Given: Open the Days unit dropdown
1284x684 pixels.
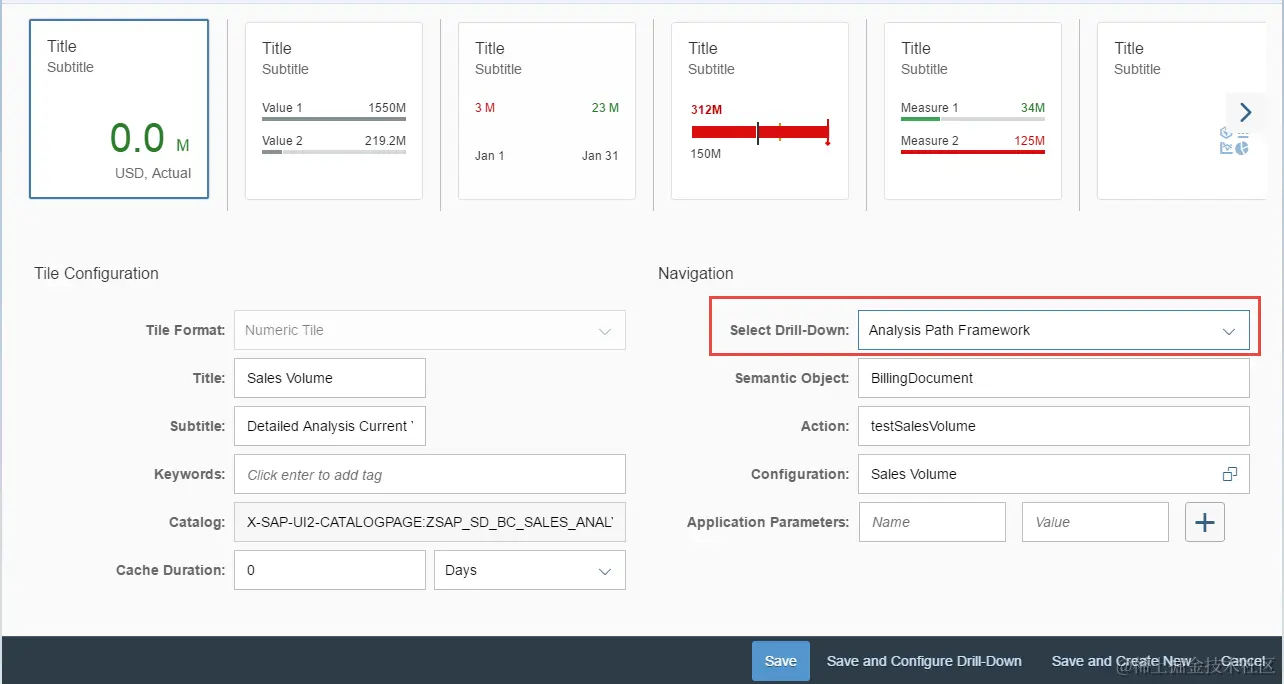Looking at the screenshot, I should point(530,570).
